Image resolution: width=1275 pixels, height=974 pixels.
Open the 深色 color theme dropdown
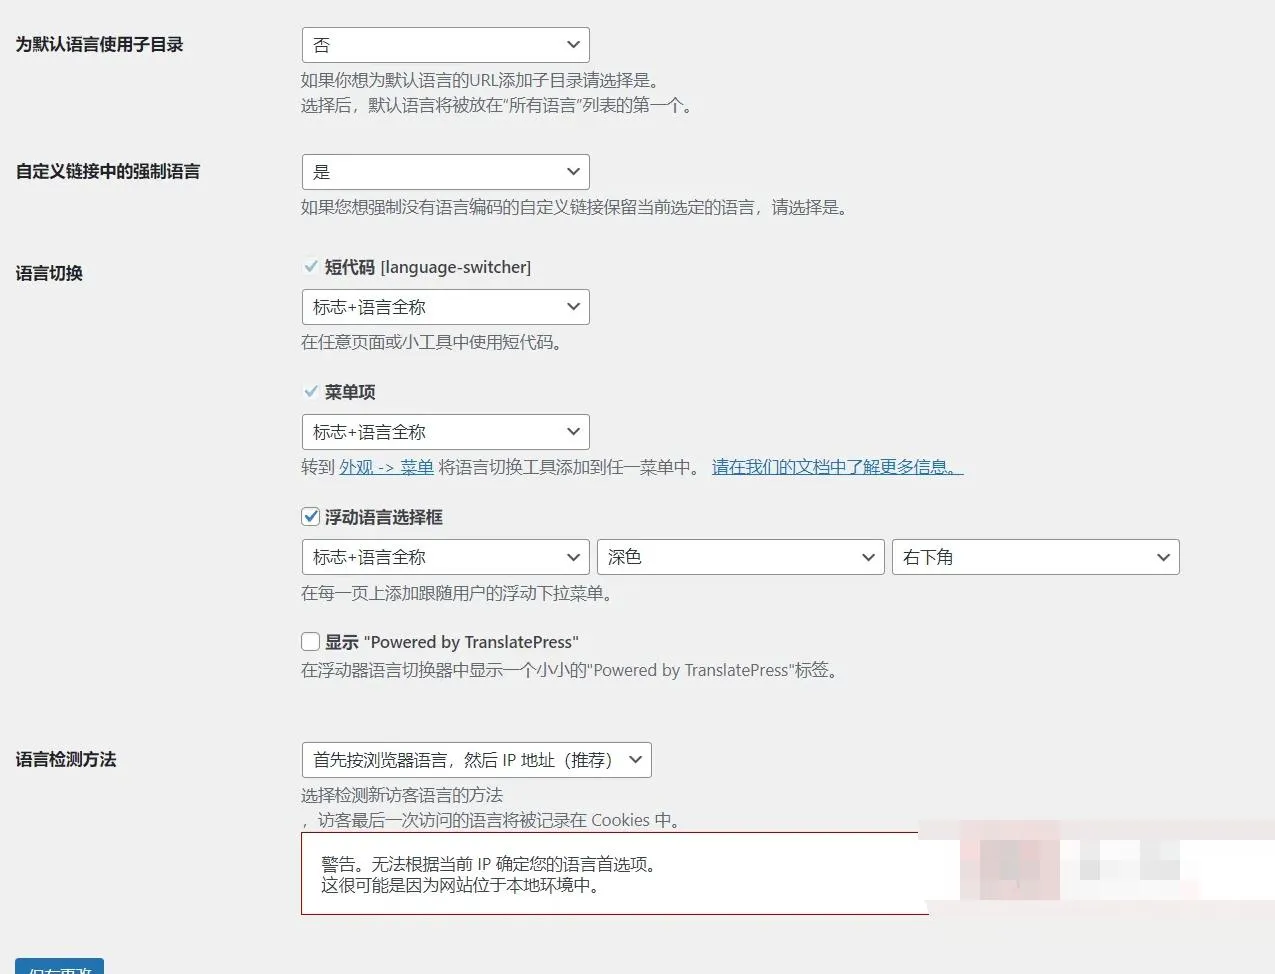(740, 557)
